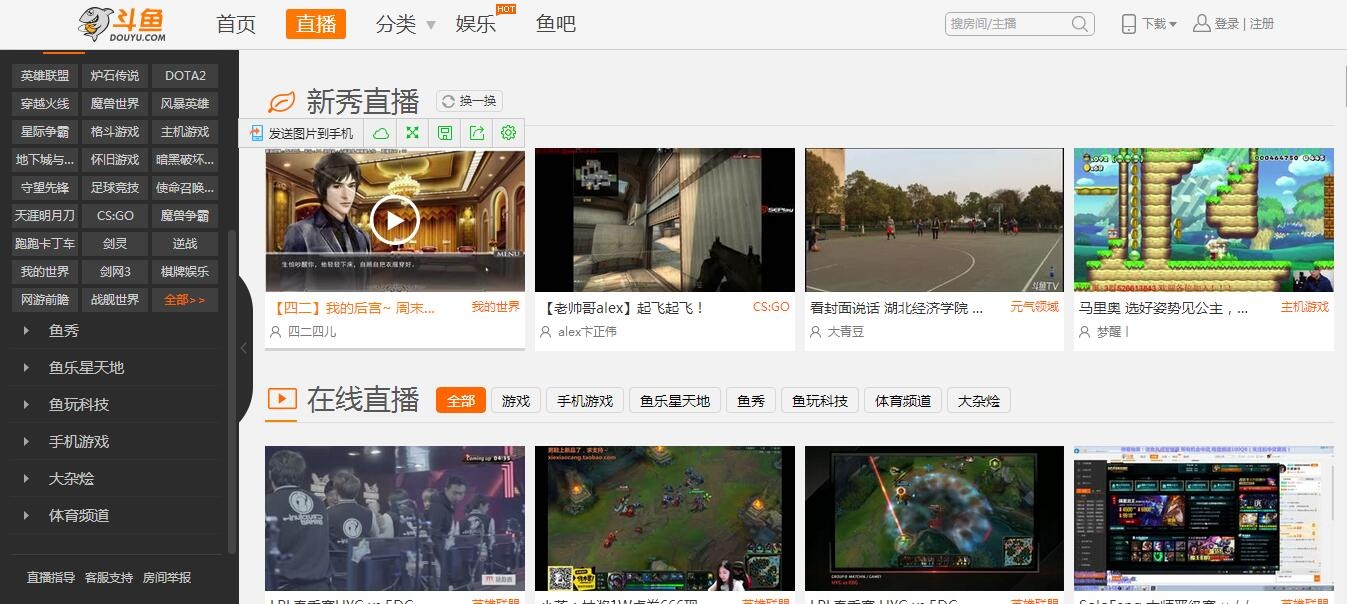The height and width of the screenshot is (604, 1347).
Task: Click the cloud icon in image toolbar
Action: 381,133
